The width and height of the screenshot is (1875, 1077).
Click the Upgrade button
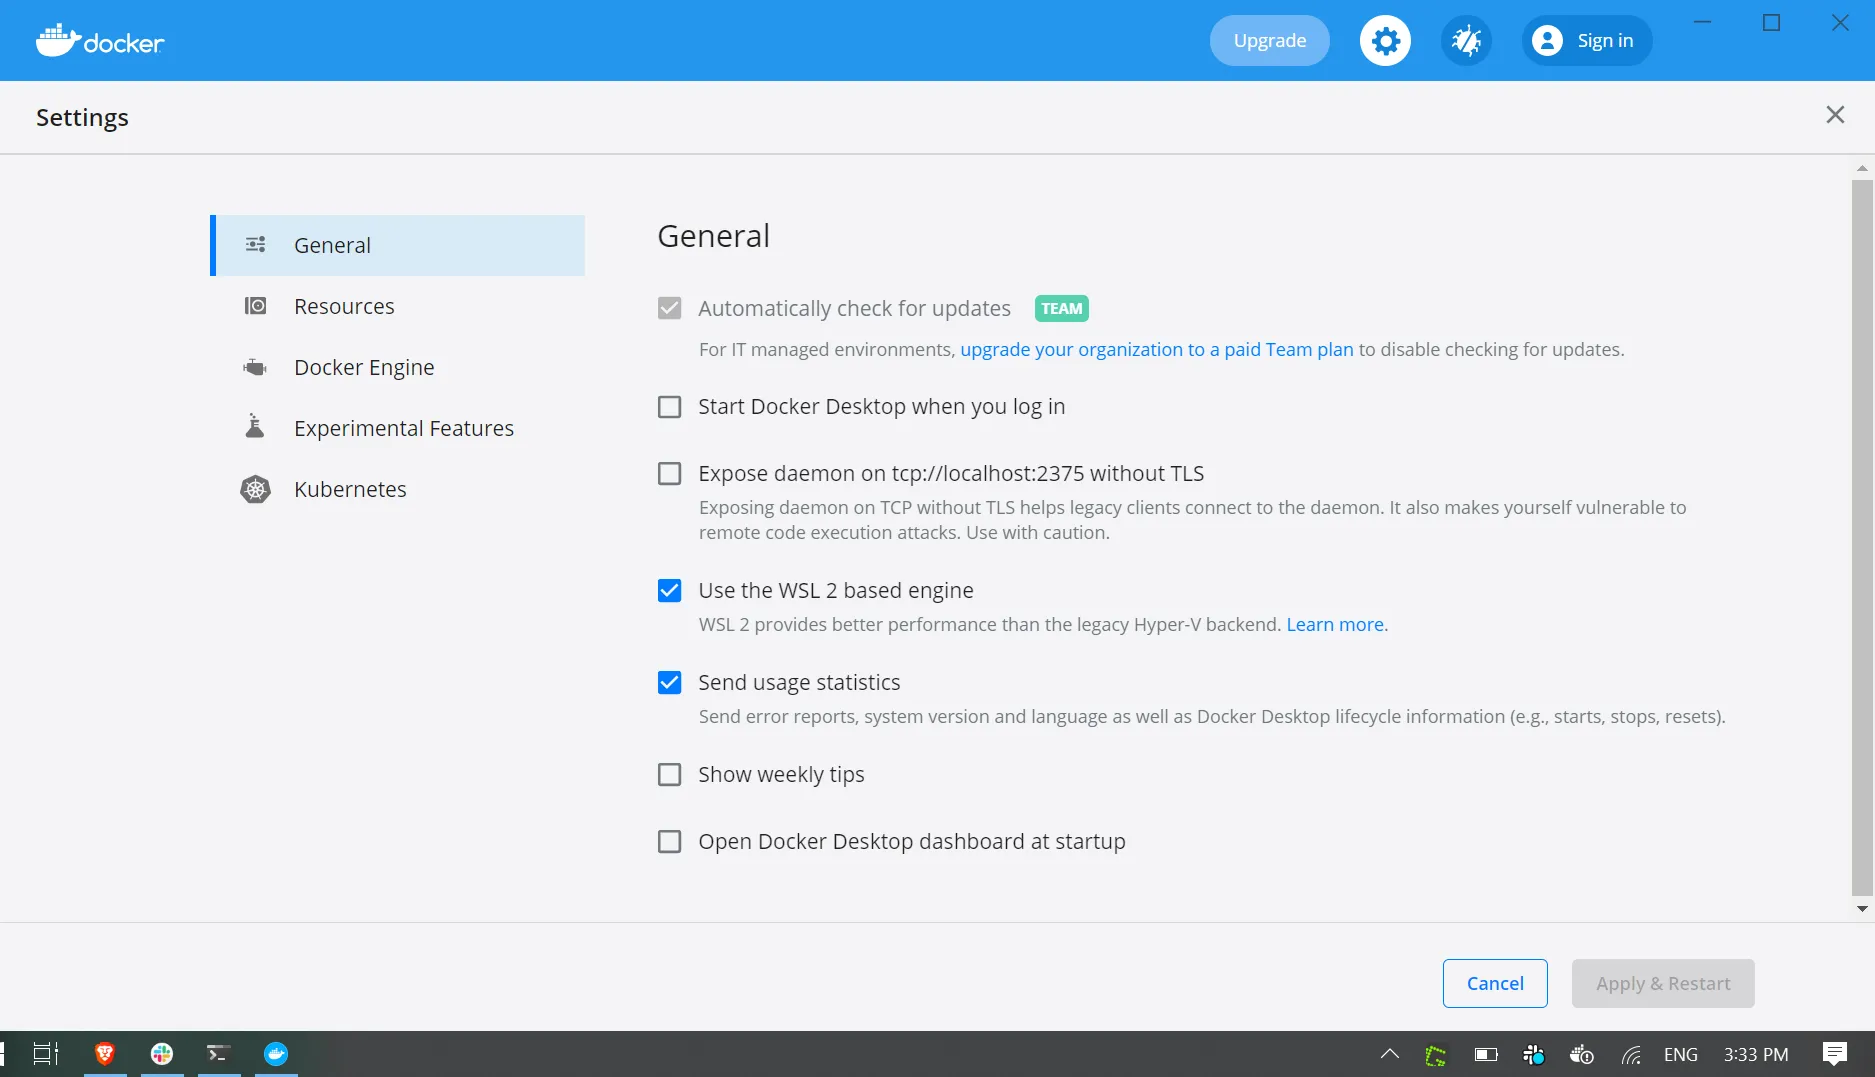coord(1270,41)
